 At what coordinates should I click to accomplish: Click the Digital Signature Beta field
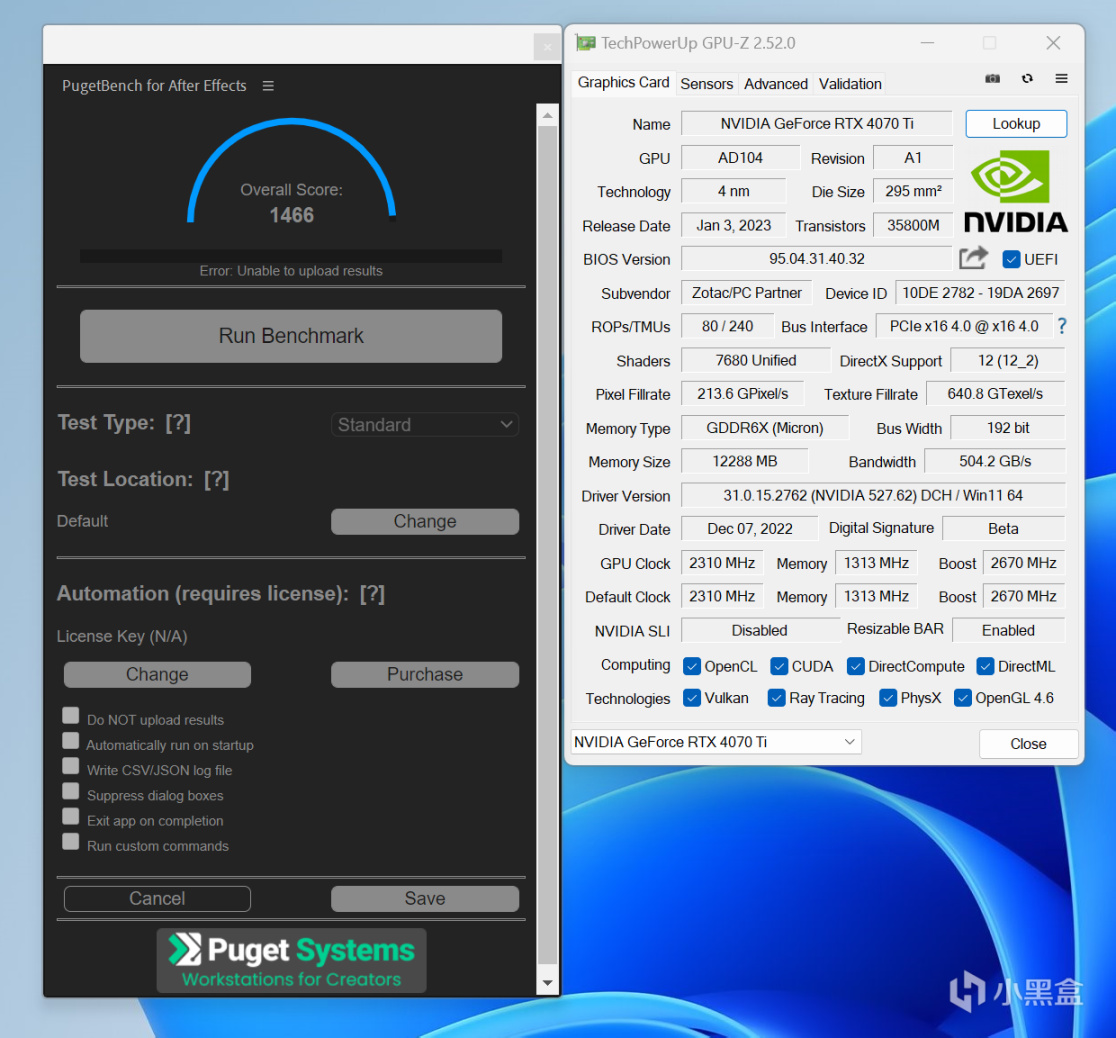pyautogui.click(x=1004, y=528)
